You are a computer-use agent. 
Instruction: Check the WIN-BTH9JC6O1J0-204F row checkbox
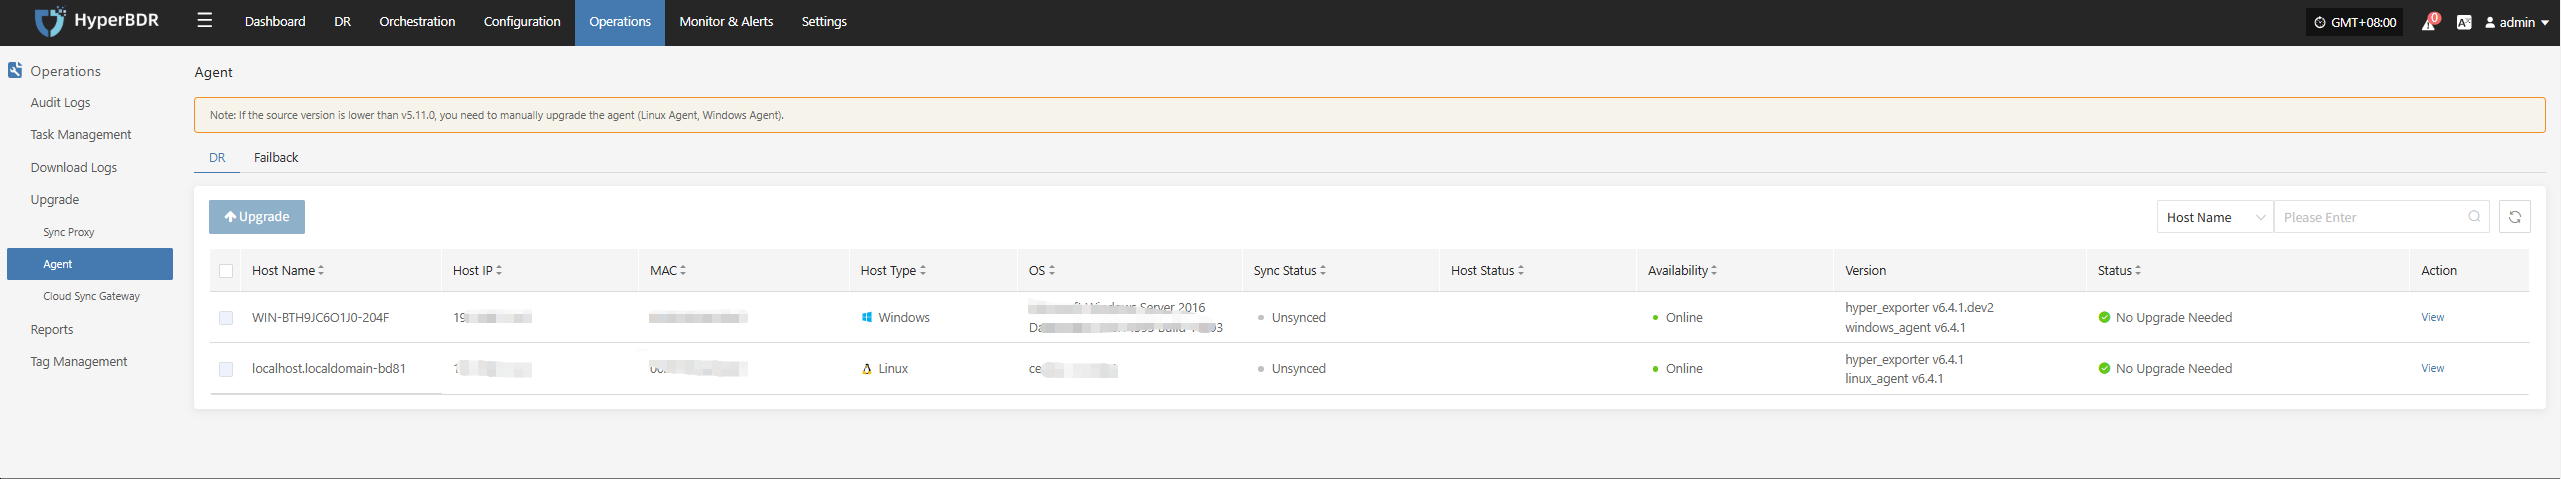point(226,318)
